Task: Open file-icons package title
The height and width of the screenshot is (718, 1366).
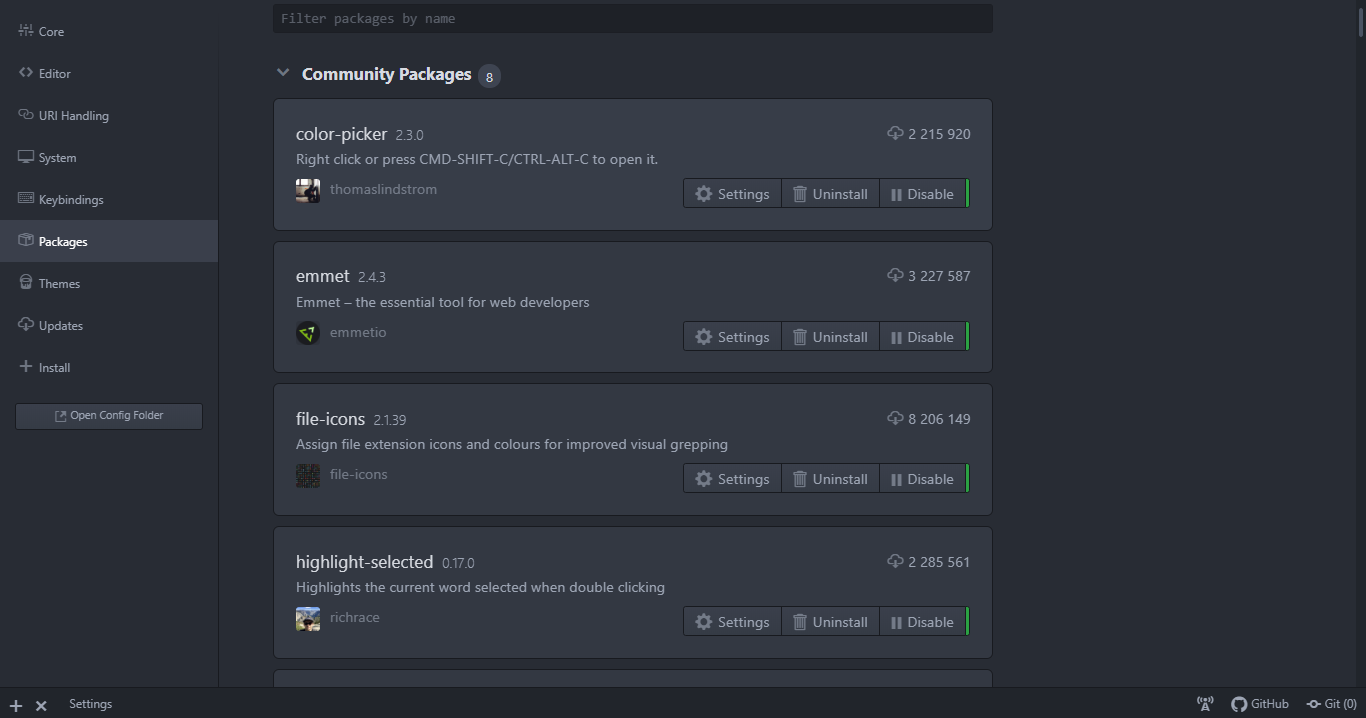Action: coord(330,419)
